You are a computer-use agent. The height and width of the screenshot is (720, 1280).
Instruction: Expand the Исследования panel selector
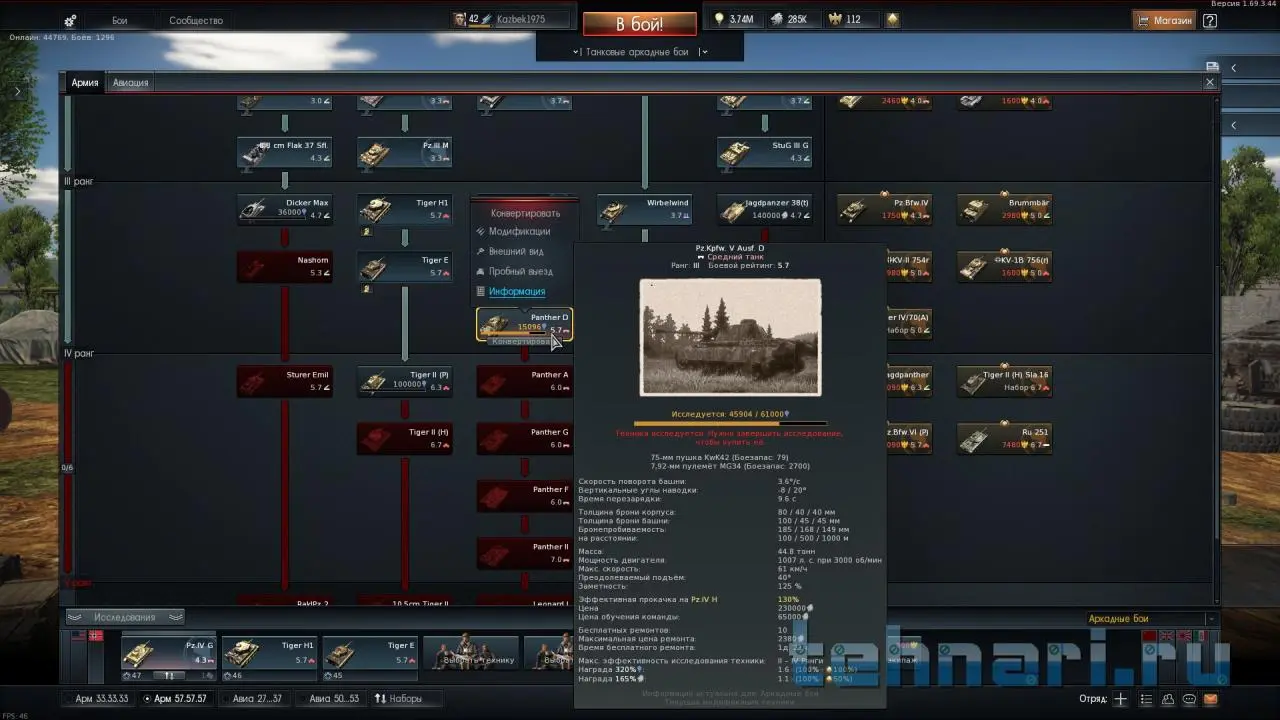click(x=125, y=617)
